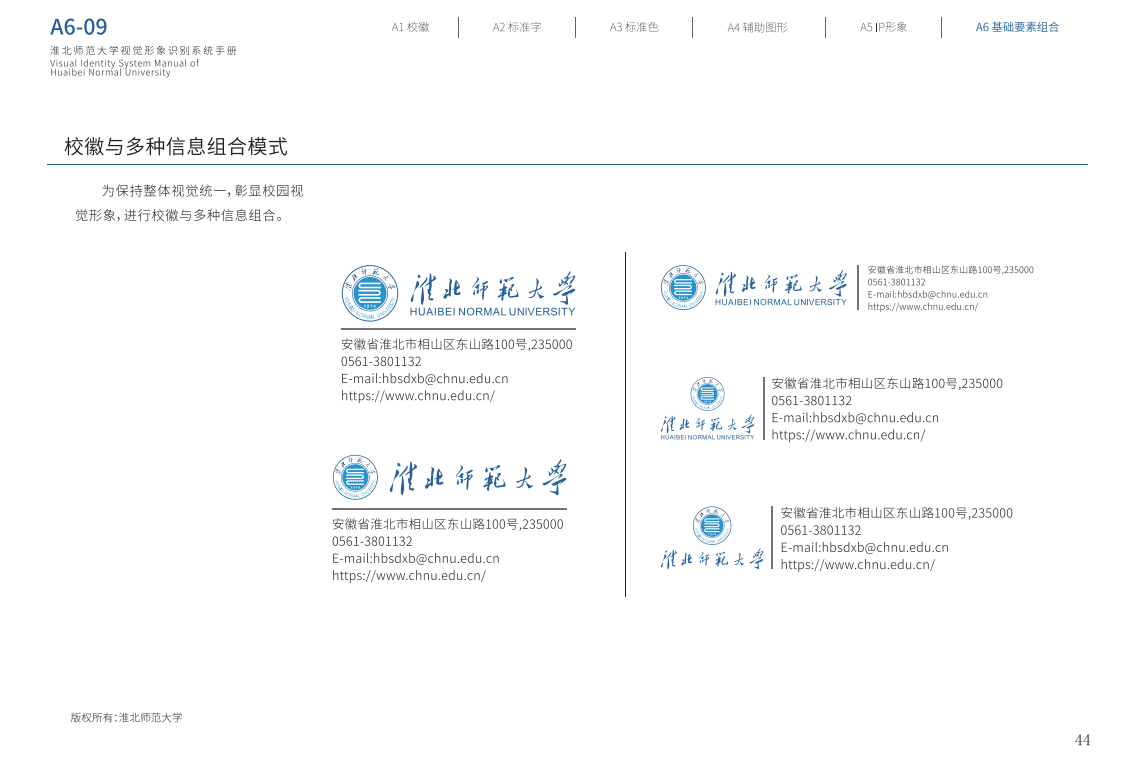Click the calligraphy name in the middle-left logo
The image size is (1138, 769).
tap(479, 477)
